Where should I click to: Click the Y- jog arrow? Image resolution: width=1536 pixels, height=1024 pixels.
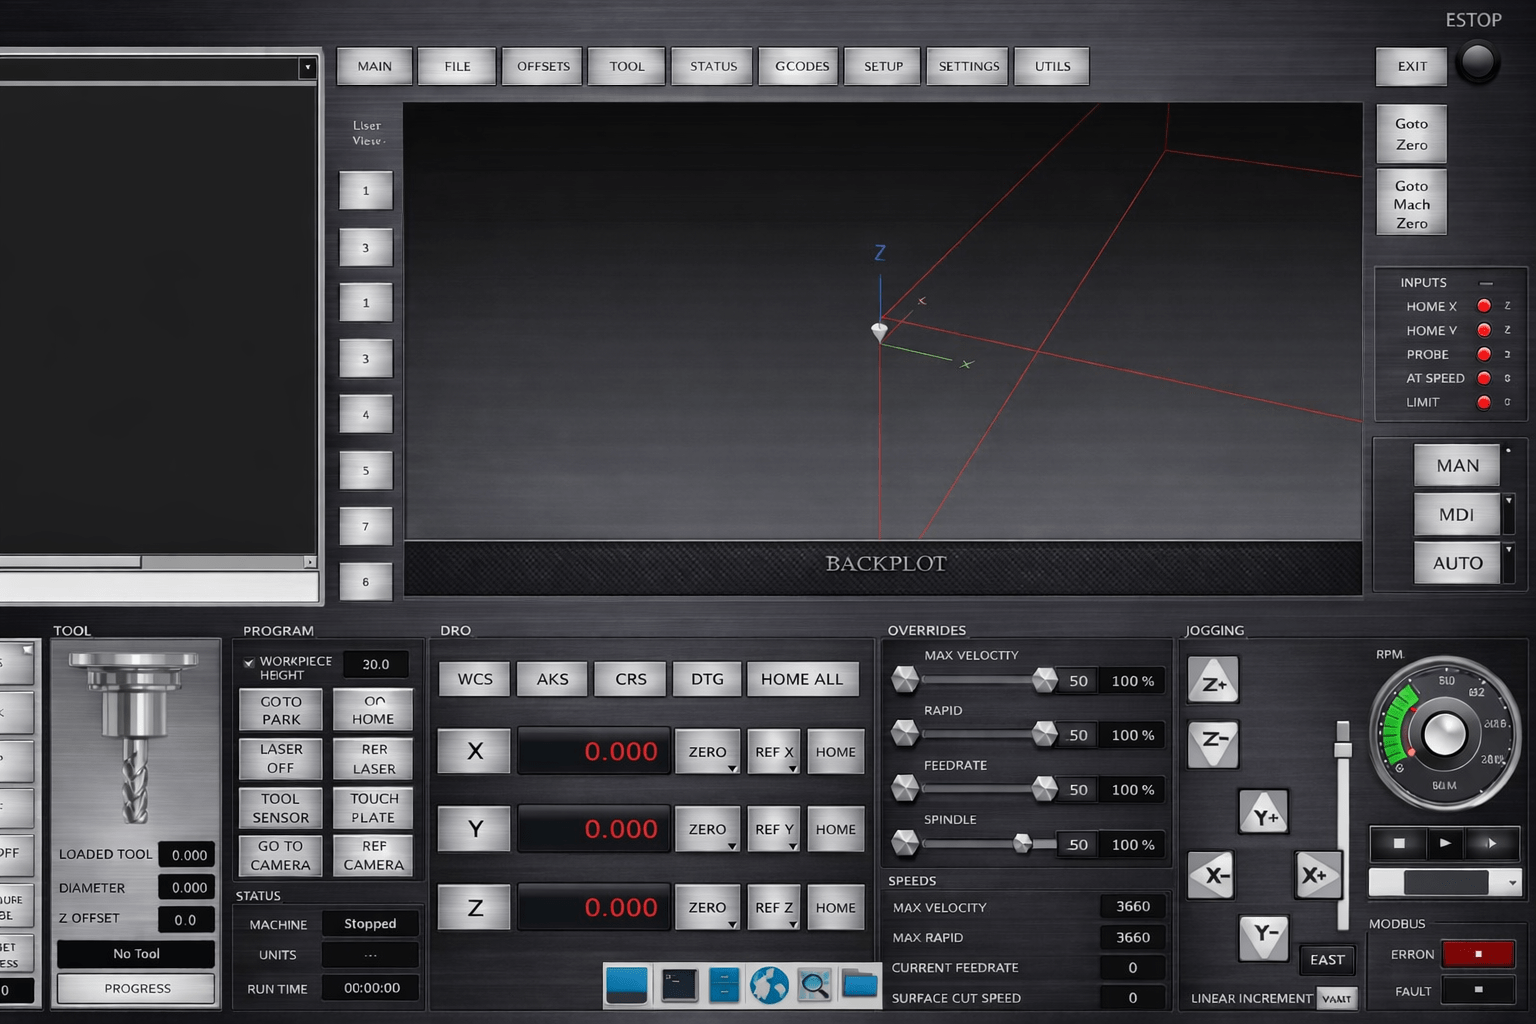pos(1263,936)
